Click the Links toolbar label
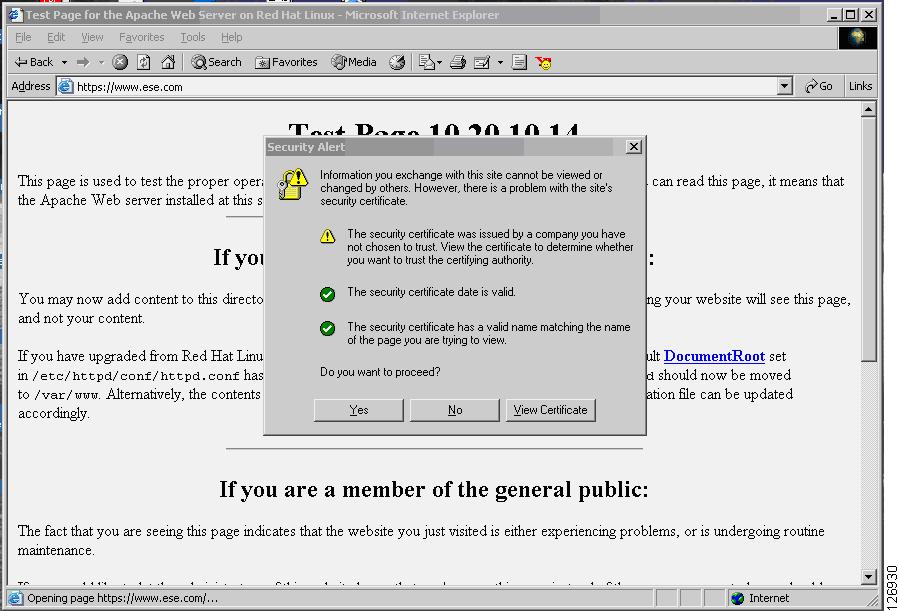The height and width of the screenshot is (611, 899). [x=861, y=87]
